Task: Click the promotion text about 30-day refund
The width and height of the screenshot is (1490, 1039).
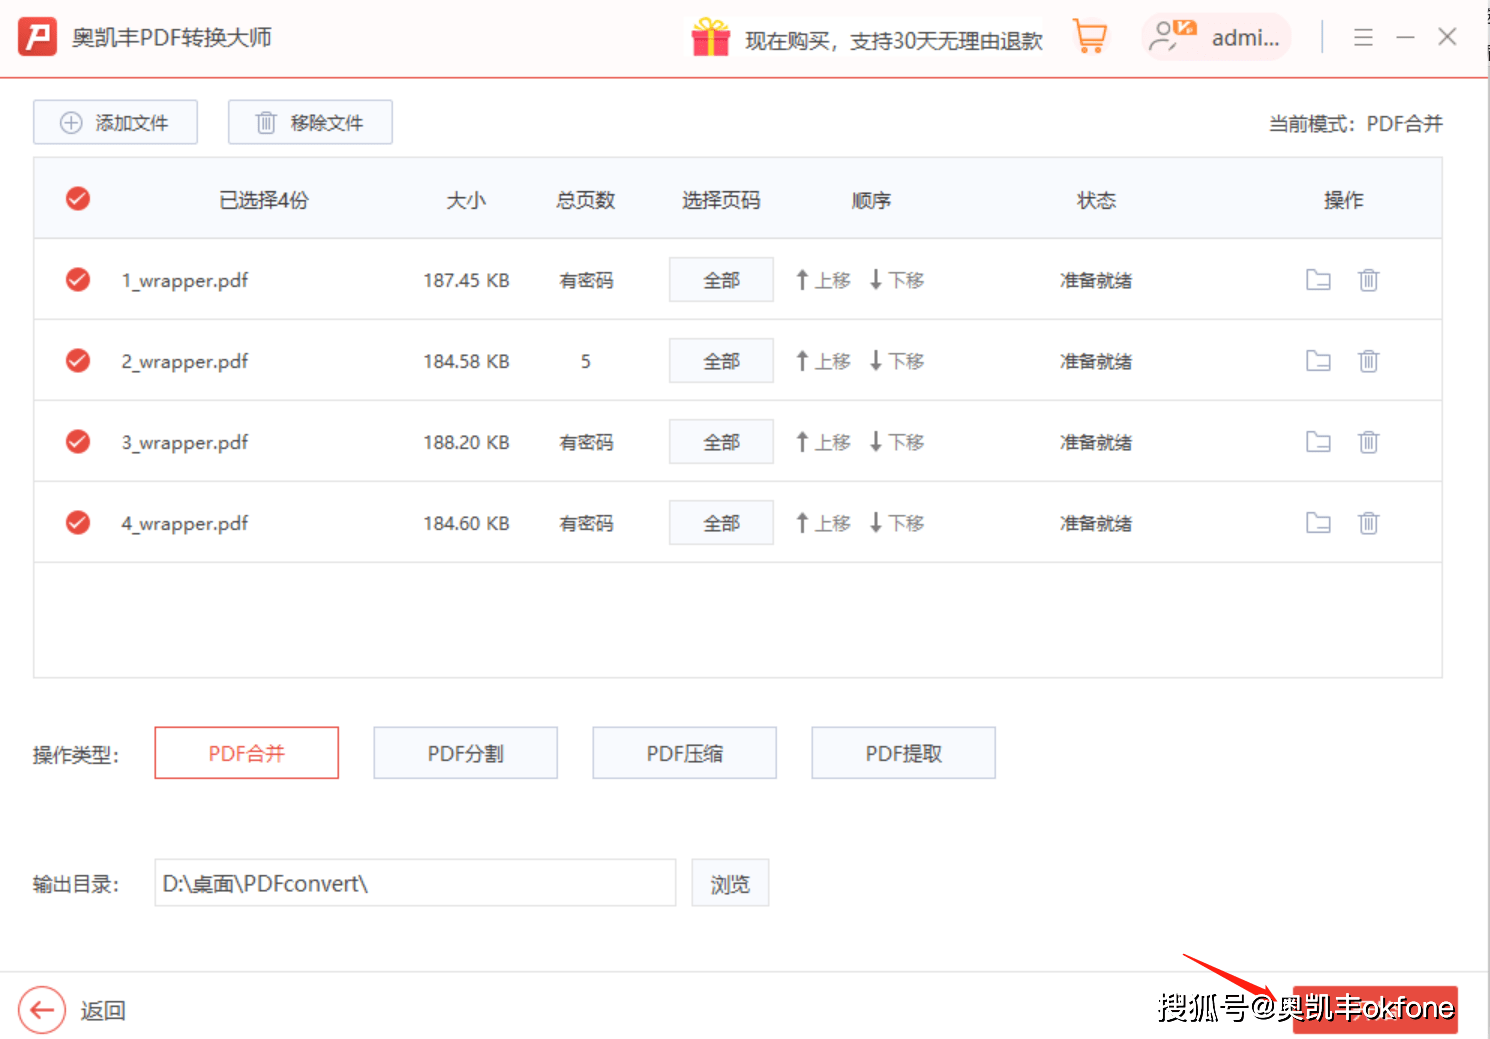Action: pyautogui.click(x=894, y=40)
